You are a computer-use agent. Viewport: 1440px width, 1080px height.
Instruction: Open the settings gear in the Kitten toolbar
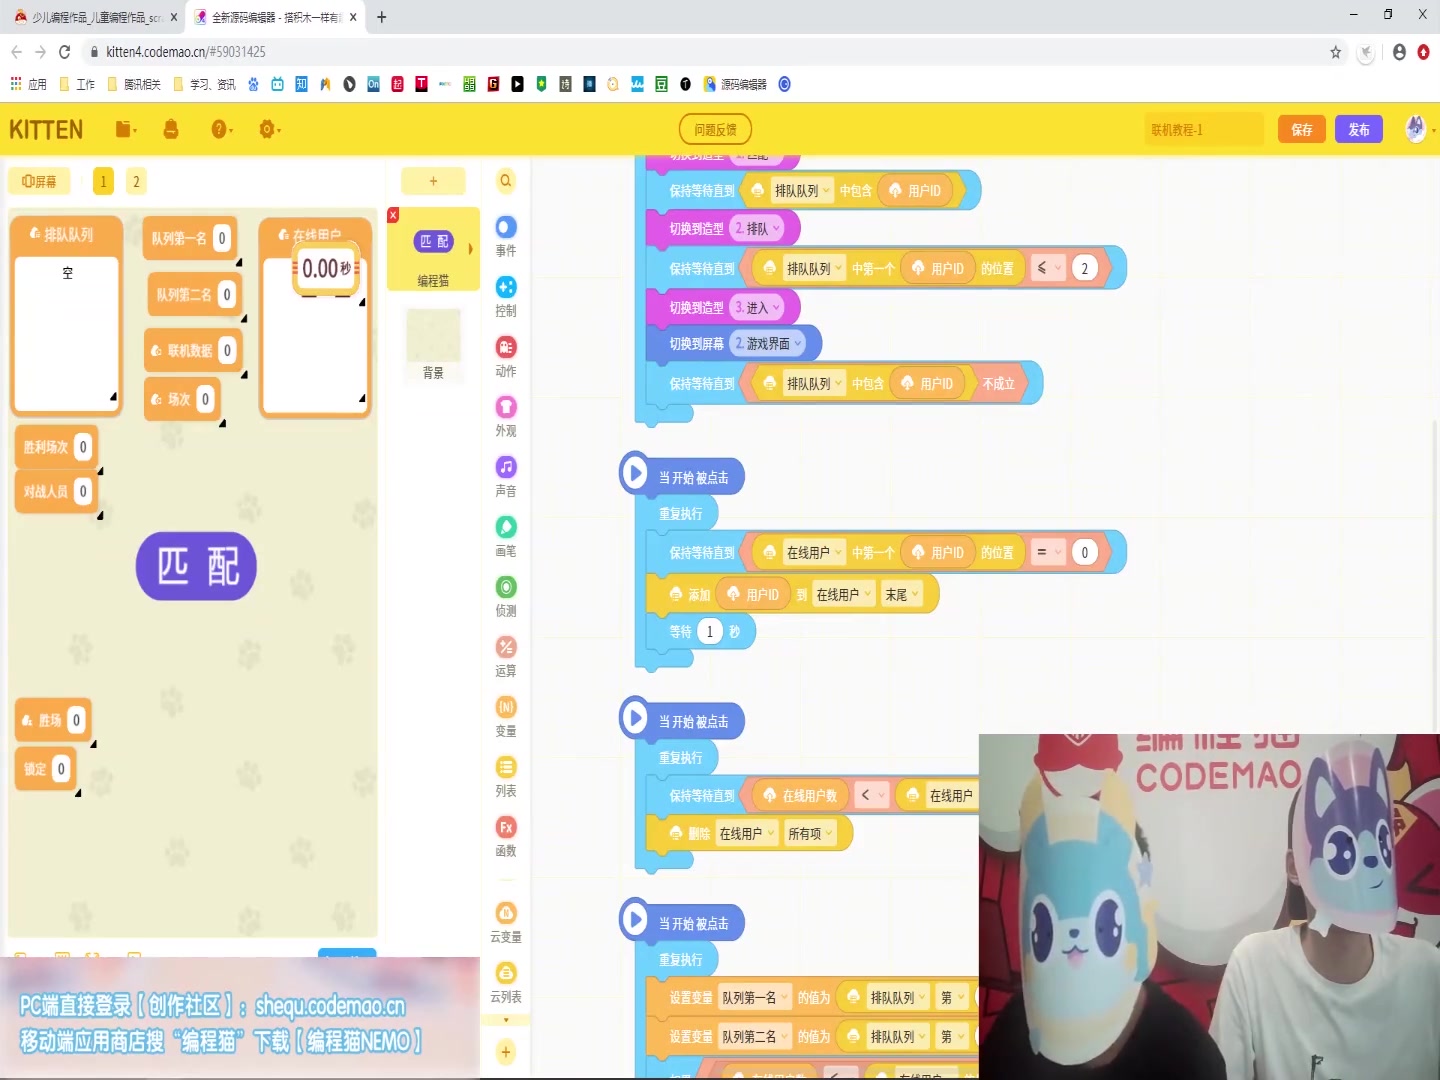(267, 129)
